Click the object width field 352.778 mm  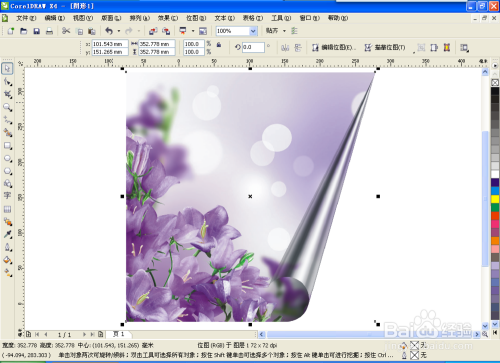pos(156,44)
